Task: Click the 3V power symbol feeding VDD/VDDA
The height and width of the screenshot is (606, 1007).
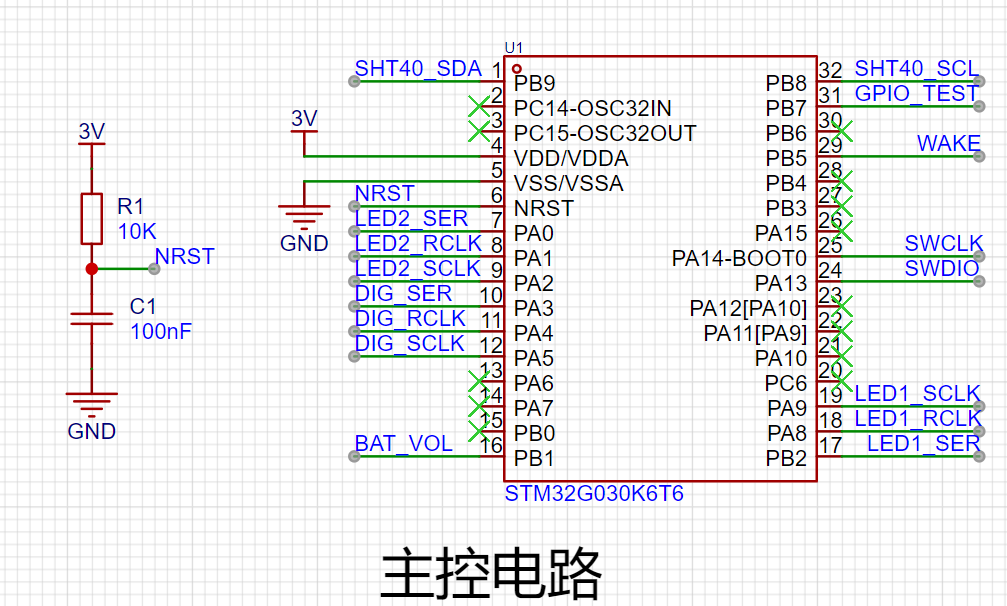Action: coord(304,121)
